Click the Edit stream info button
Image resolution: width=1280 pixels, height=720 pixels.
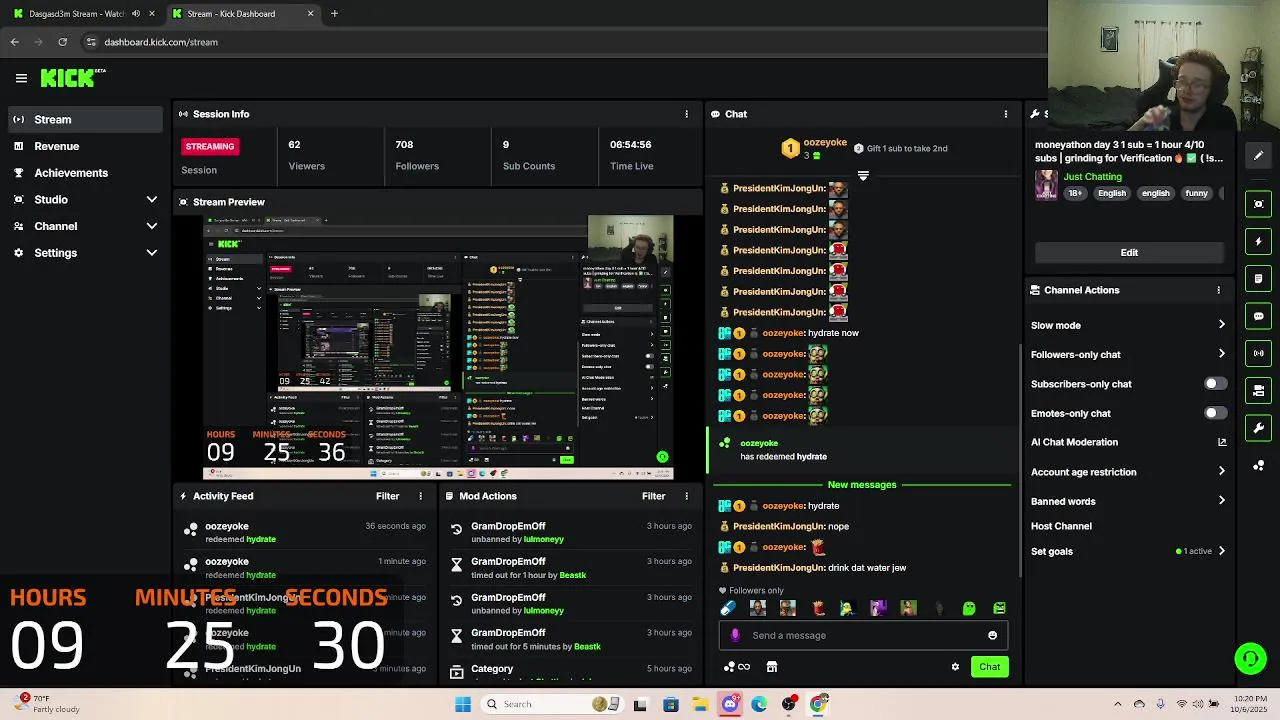click(x=1129, y=252)
